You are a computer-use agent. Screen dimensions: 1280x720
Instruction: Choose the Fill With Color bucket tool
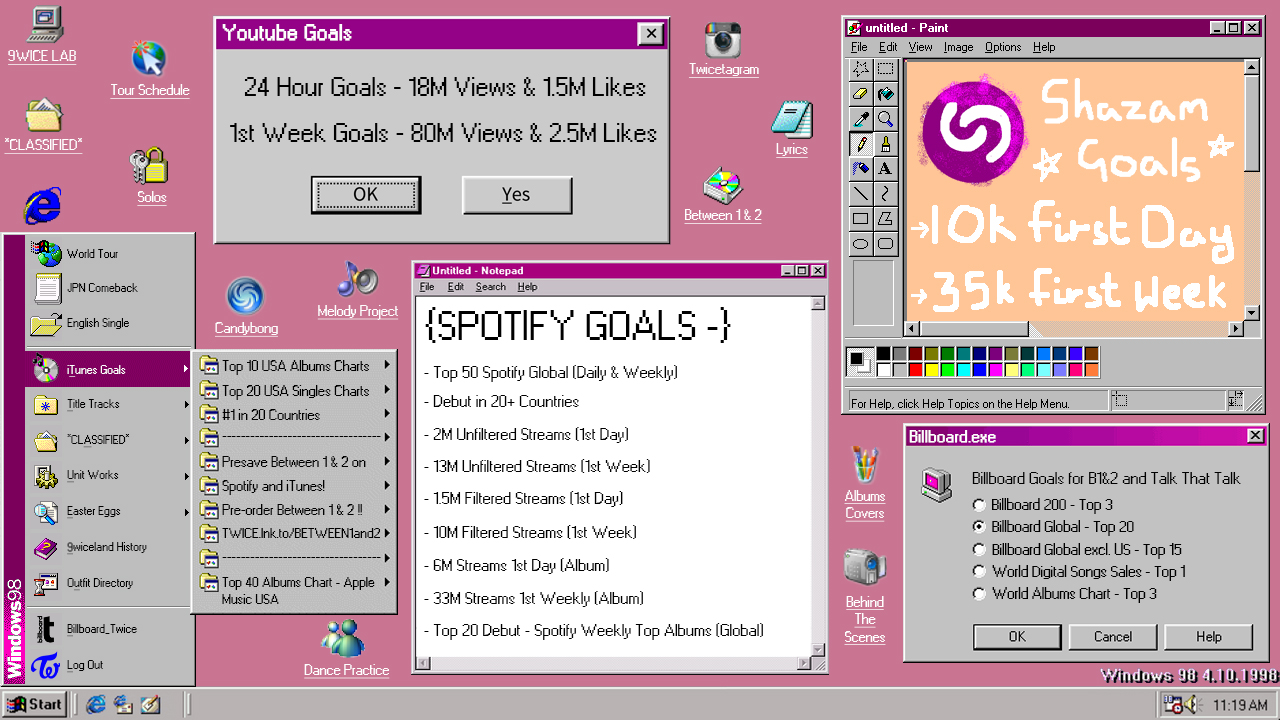coord(885,94)
